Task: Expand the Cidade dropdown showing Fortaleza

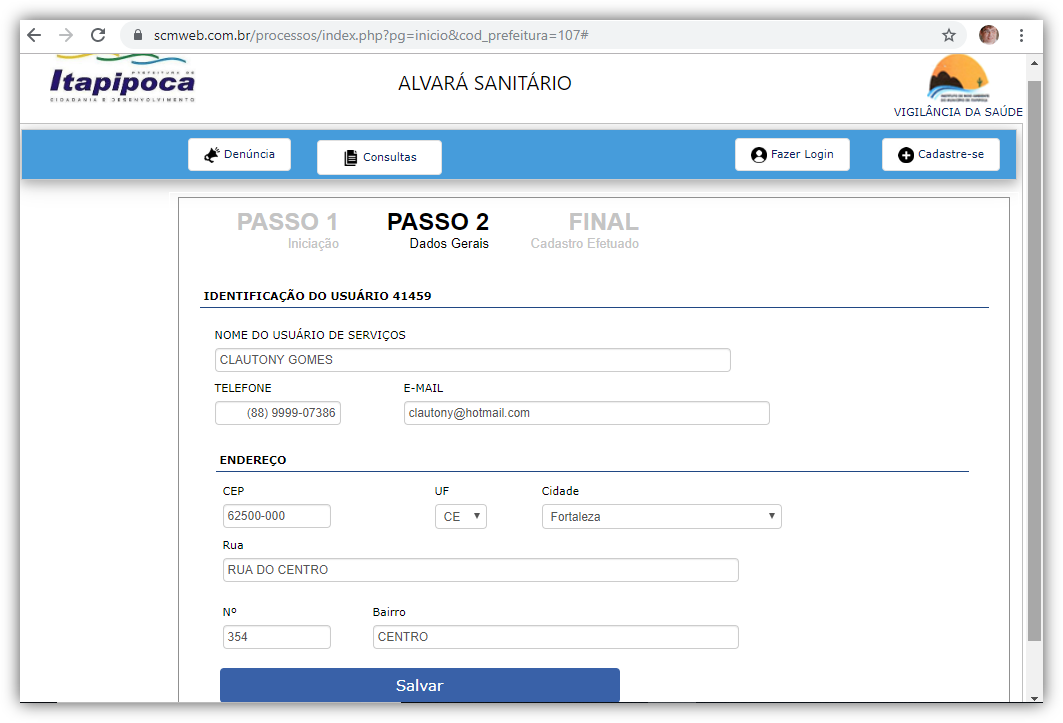Action: pyautogui.click(x=661, y=517)
